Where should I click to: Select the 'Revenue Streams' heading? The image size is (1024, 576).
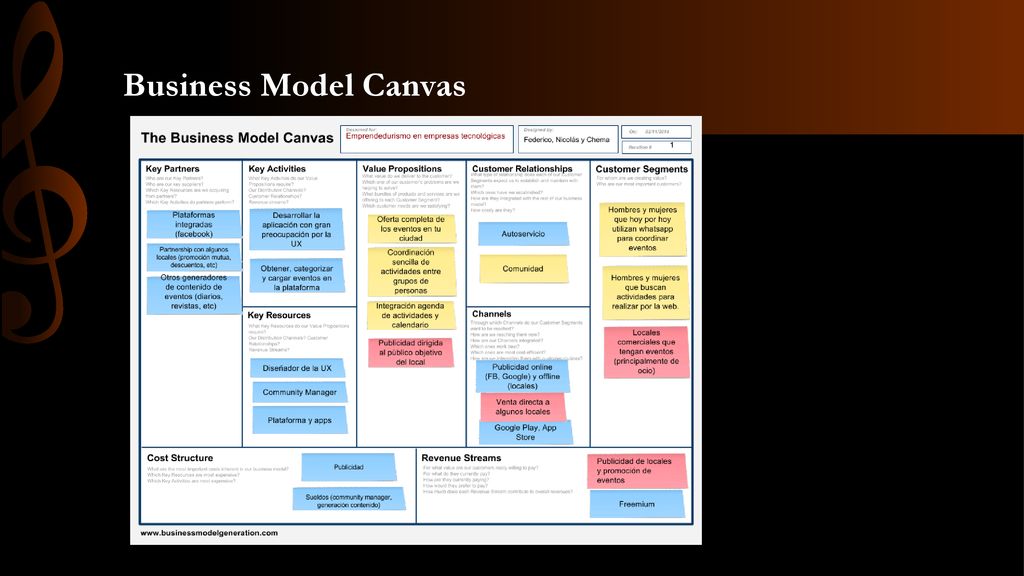(x=461, y=458)
